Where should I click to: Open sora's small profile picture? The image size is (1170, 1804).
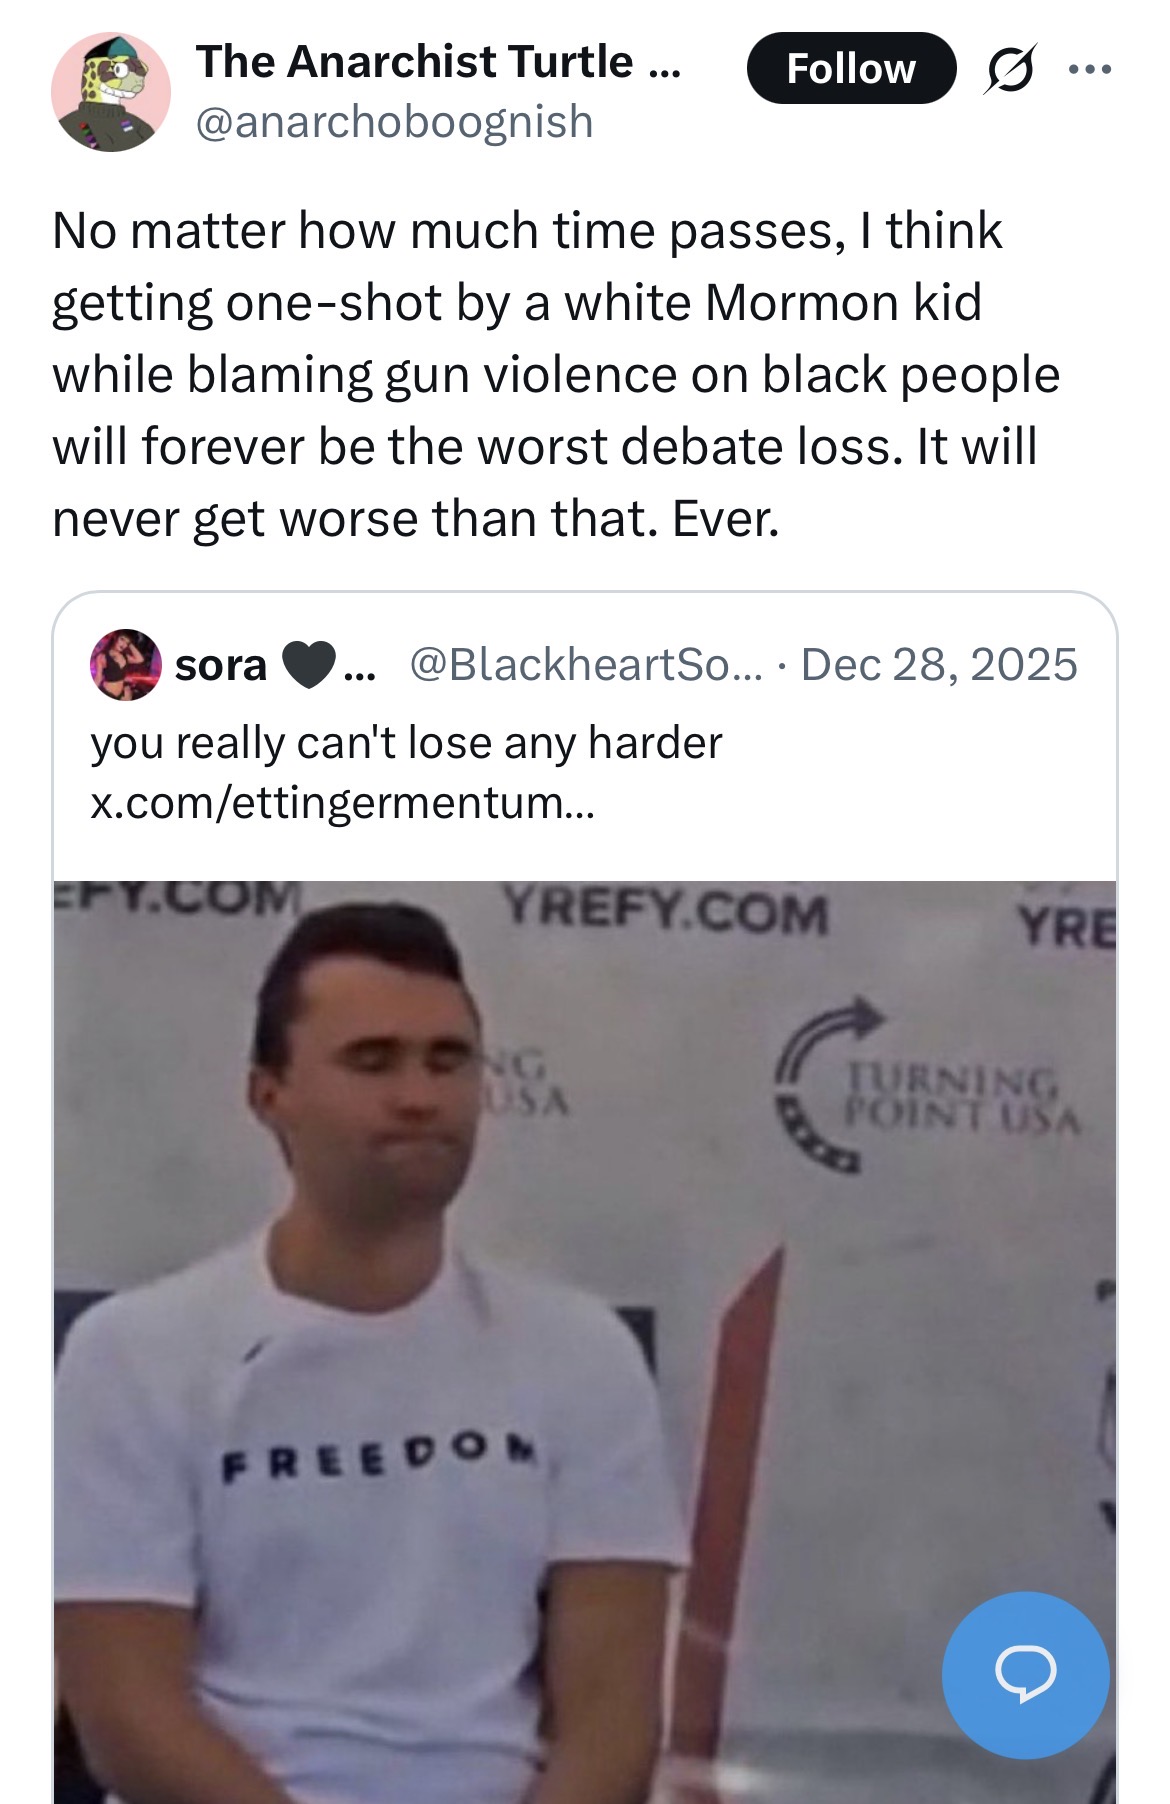[x=126, y=665]
